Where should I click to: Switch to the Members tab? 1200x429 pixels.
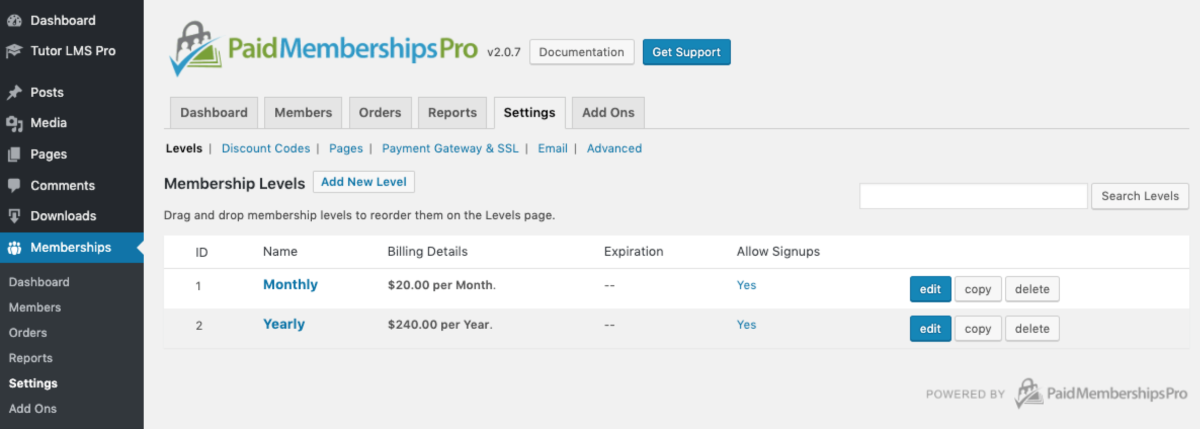303,113
